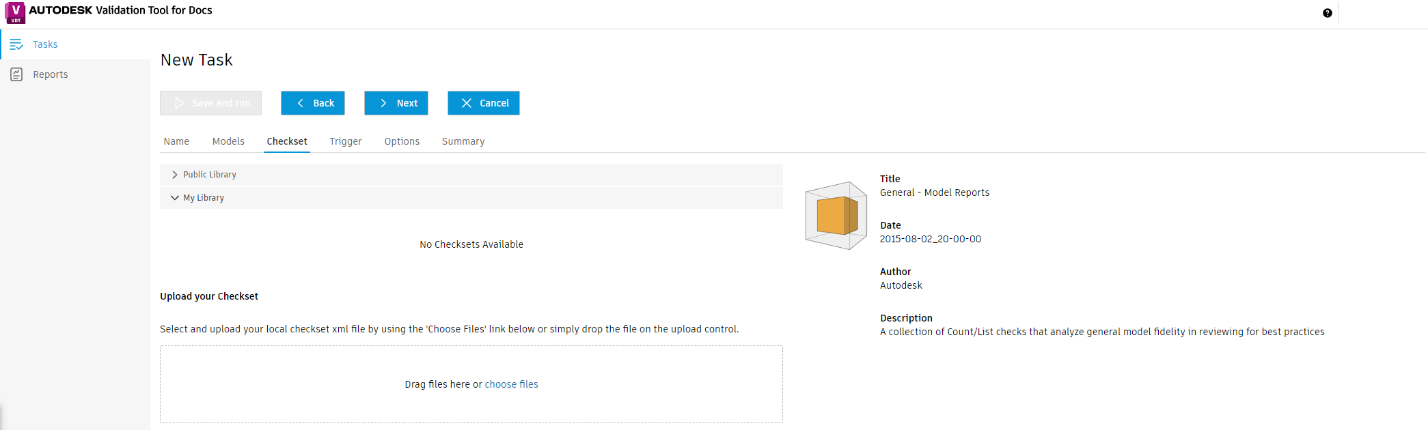The height and width of the screenshot is (430, 1428).
Task: Go to the Trigger tab
Action: [x=346, y=142]
